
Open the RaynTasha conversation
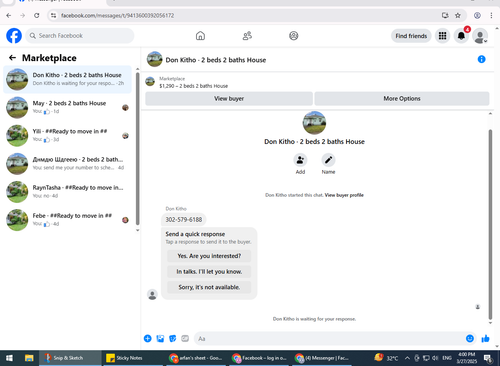point(67,192)
